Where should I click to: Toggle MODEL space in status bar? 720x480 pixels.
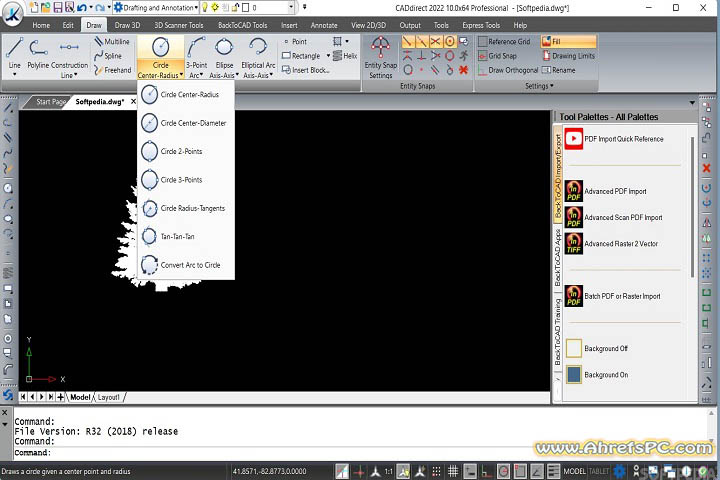coord(574,471)
